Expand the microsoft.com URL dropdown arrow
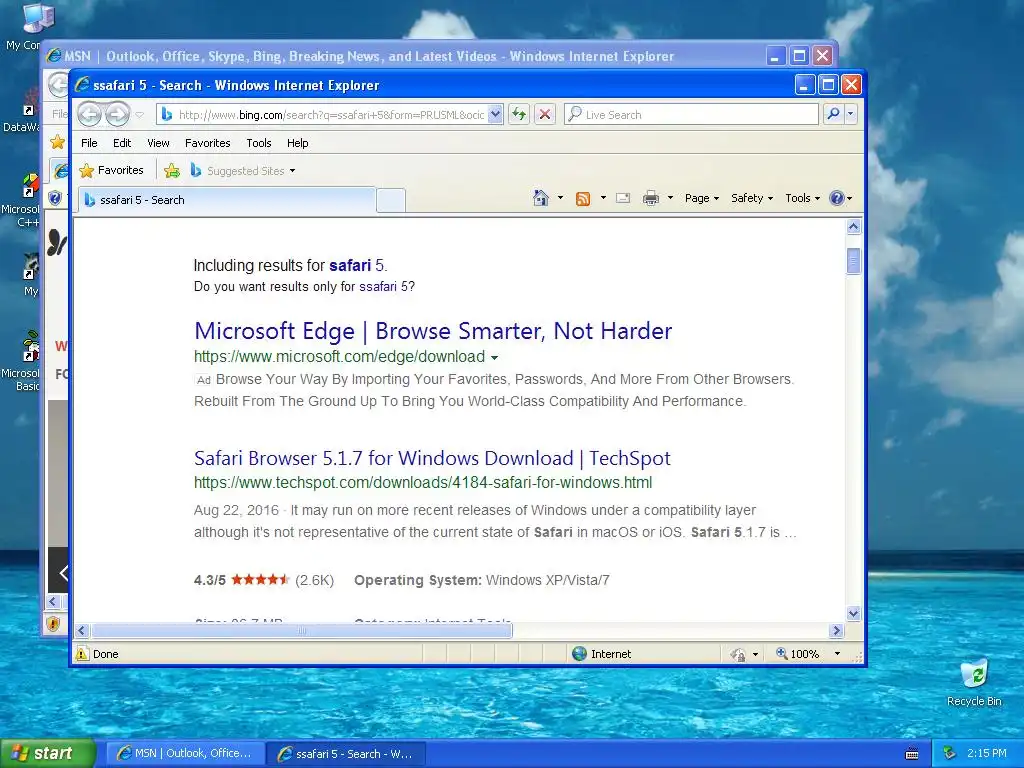 click(x=494, y=358)
